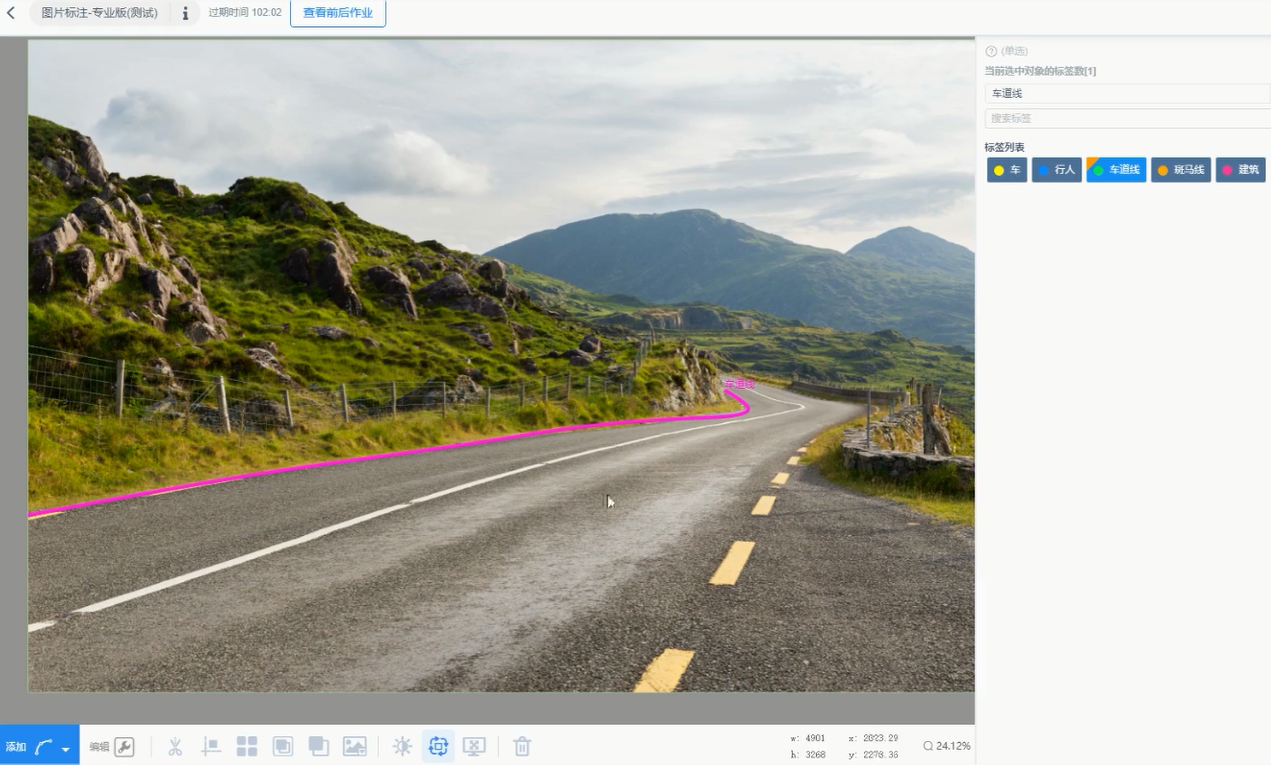Click the 搜索标签 search field

(x=1126, y=118)
